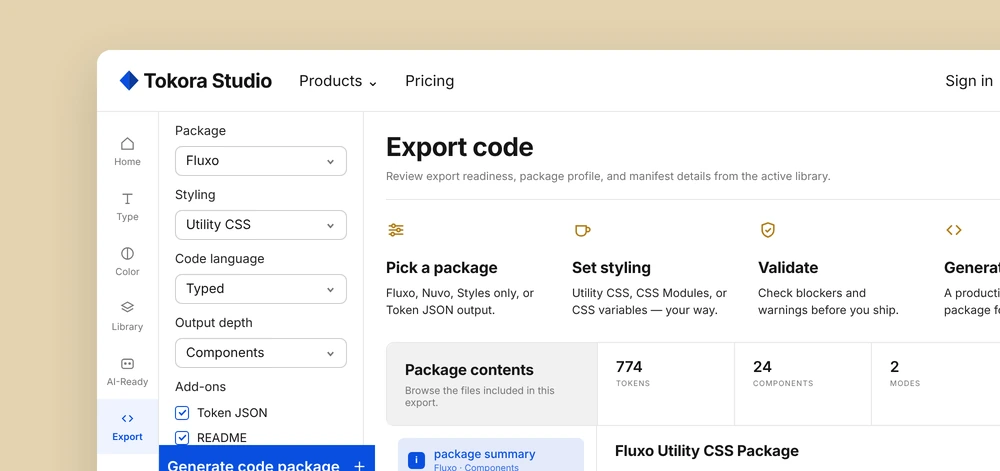Click the code icon above Generate

pyautogui.click(x=954, y=230)
